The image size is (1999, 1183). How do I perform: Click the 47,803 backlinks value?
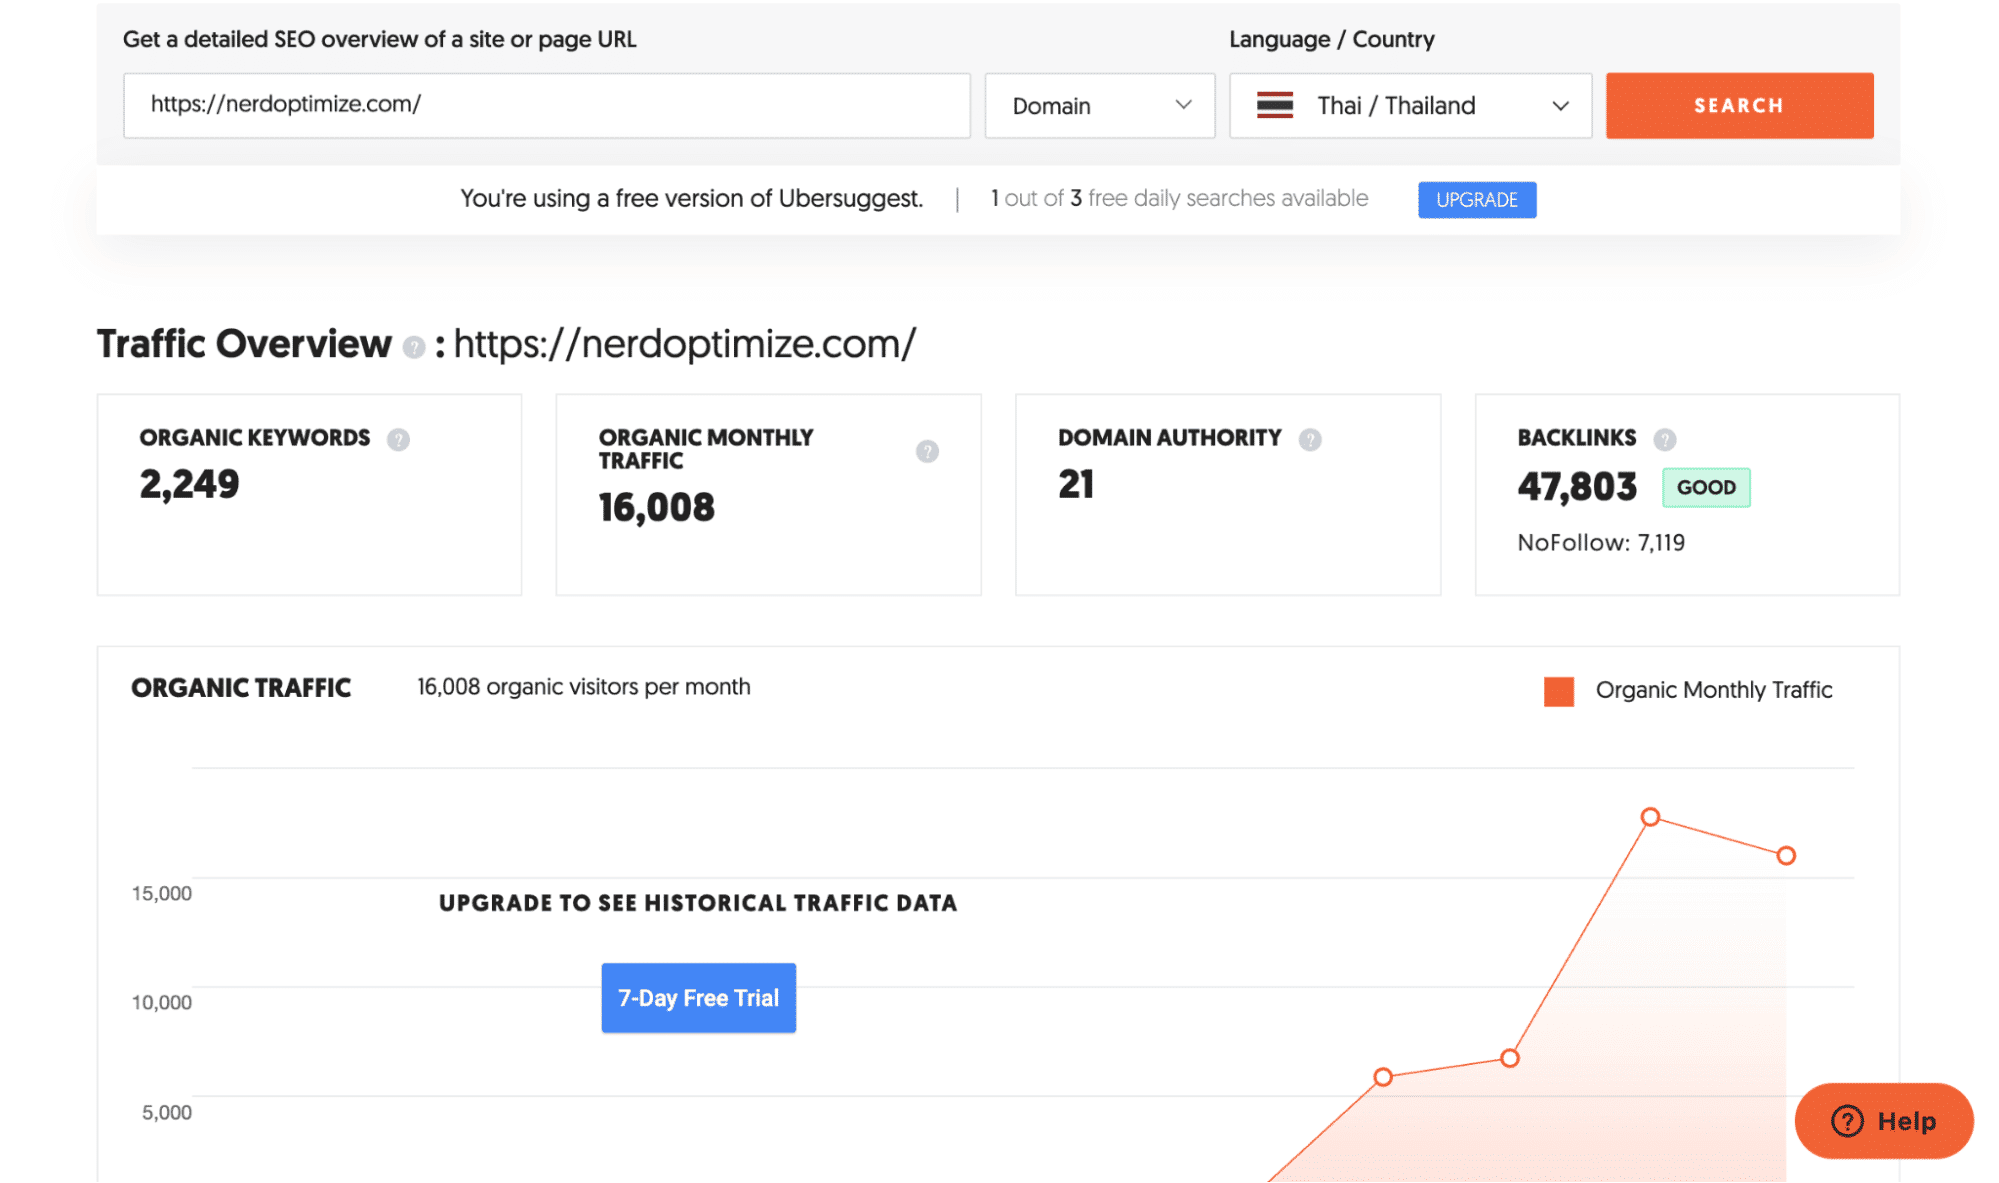1577,487
